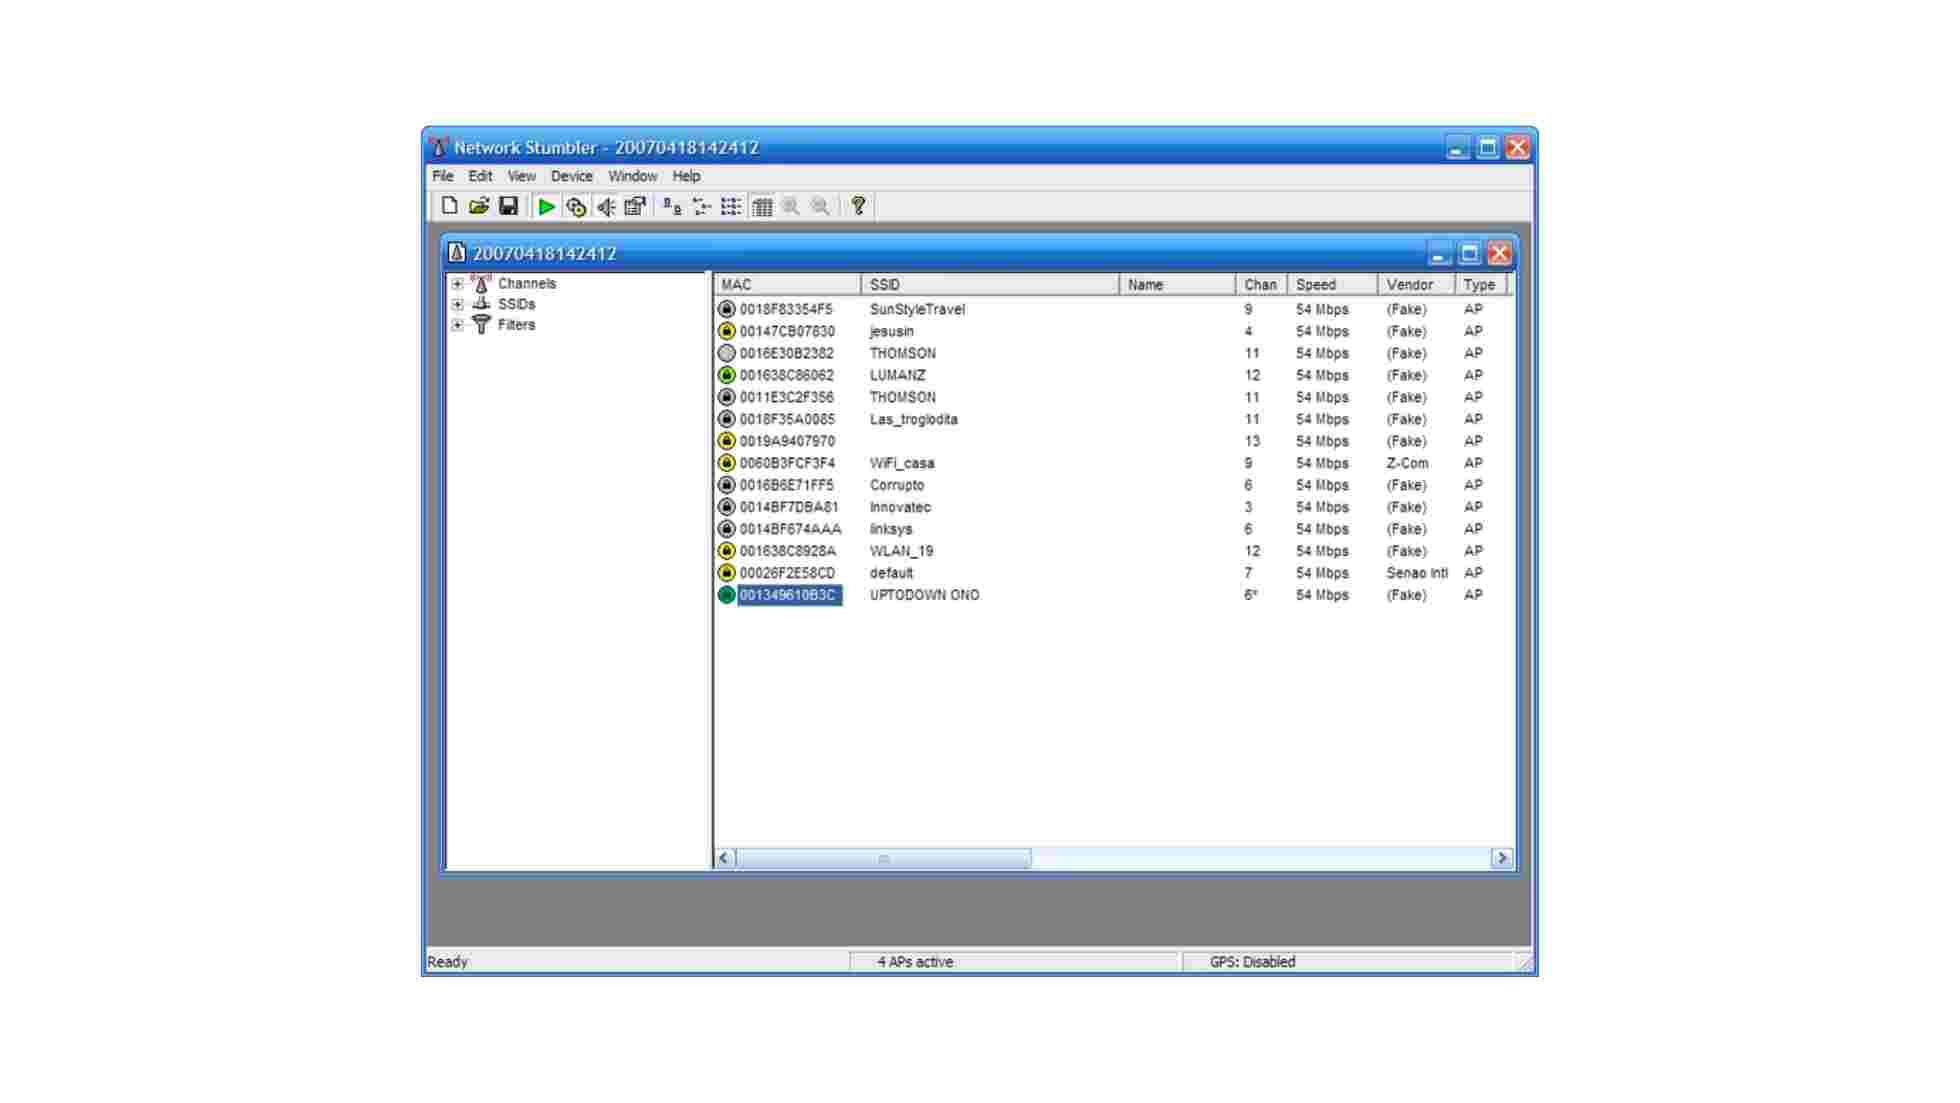The width and height of the screenshot is (1960, 1103).
Task: Expand the Channels tree node
Action: click(457, 284)
